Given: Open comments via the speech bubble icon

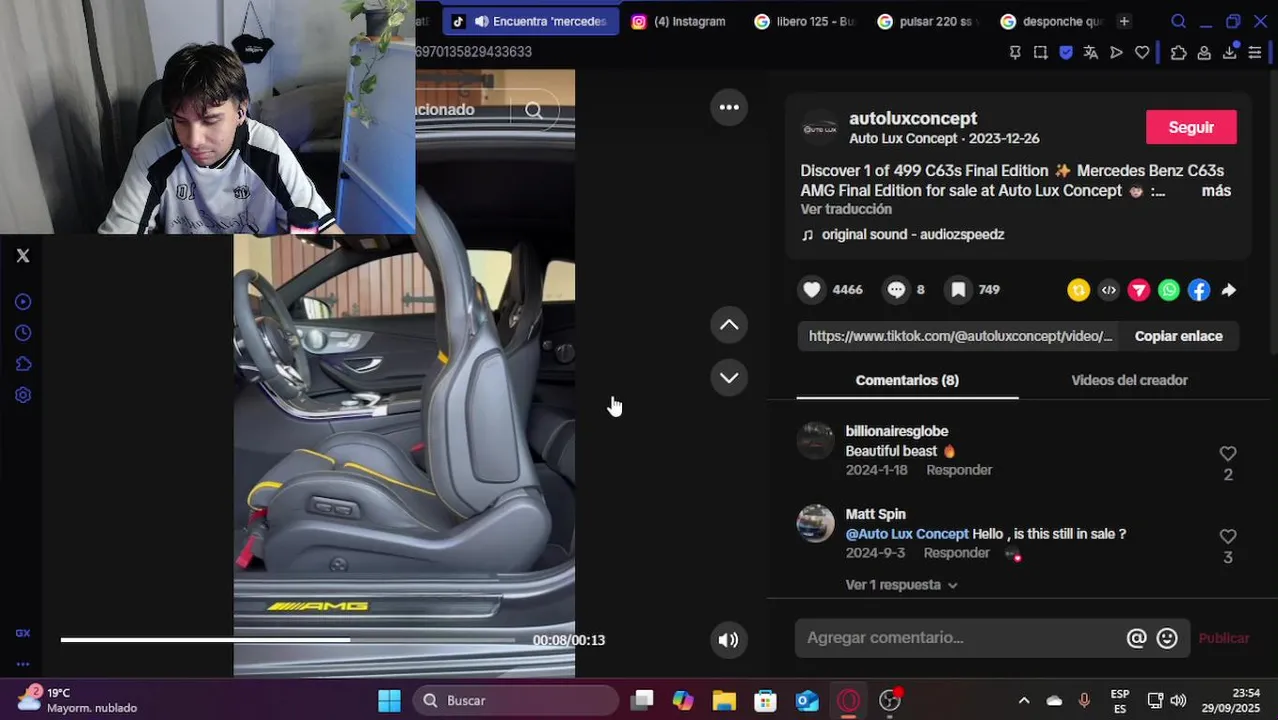Looking at the screenshot, I should 896,290.
